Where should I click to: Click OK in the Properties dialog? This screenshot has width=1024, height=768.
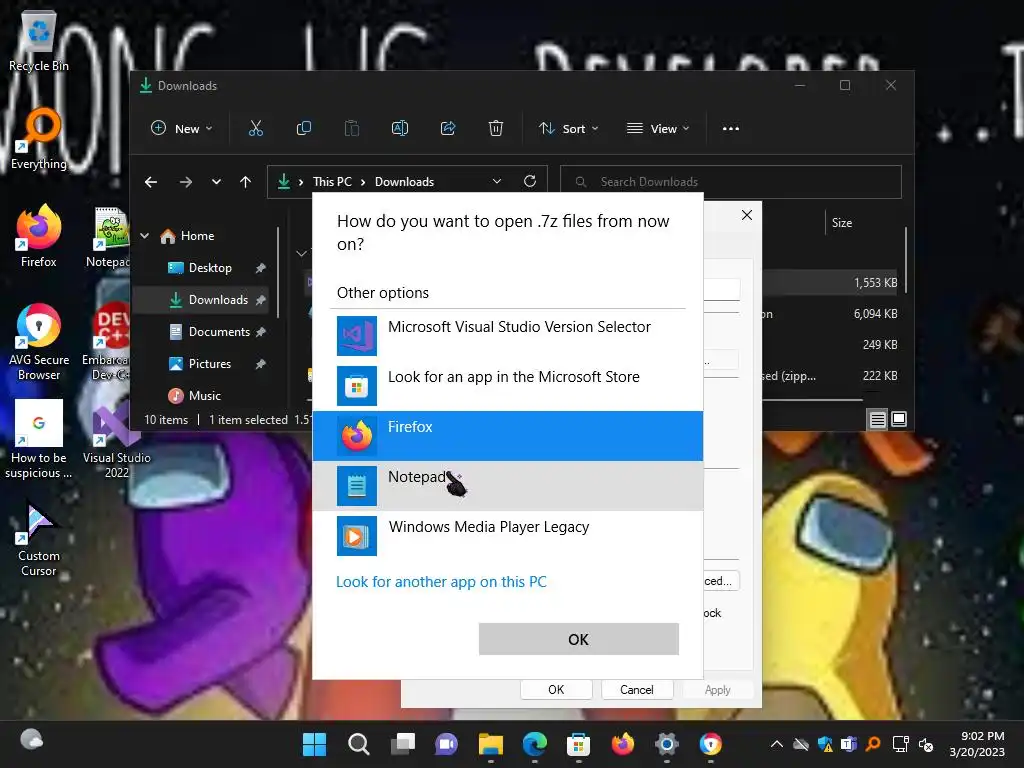pos(556,690)
